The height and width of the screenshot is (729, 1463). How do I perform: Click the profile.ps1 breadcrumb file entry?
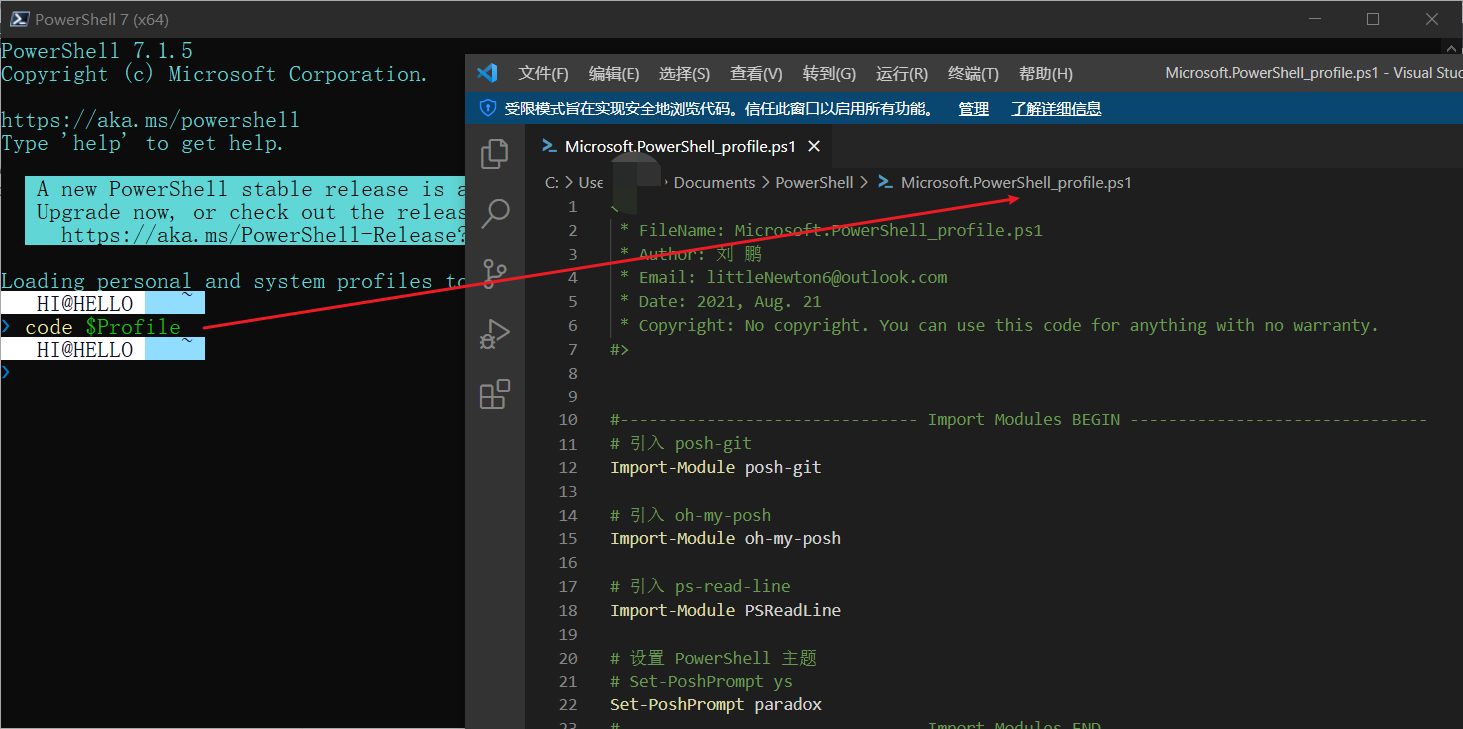click(x=1005, y=183)
